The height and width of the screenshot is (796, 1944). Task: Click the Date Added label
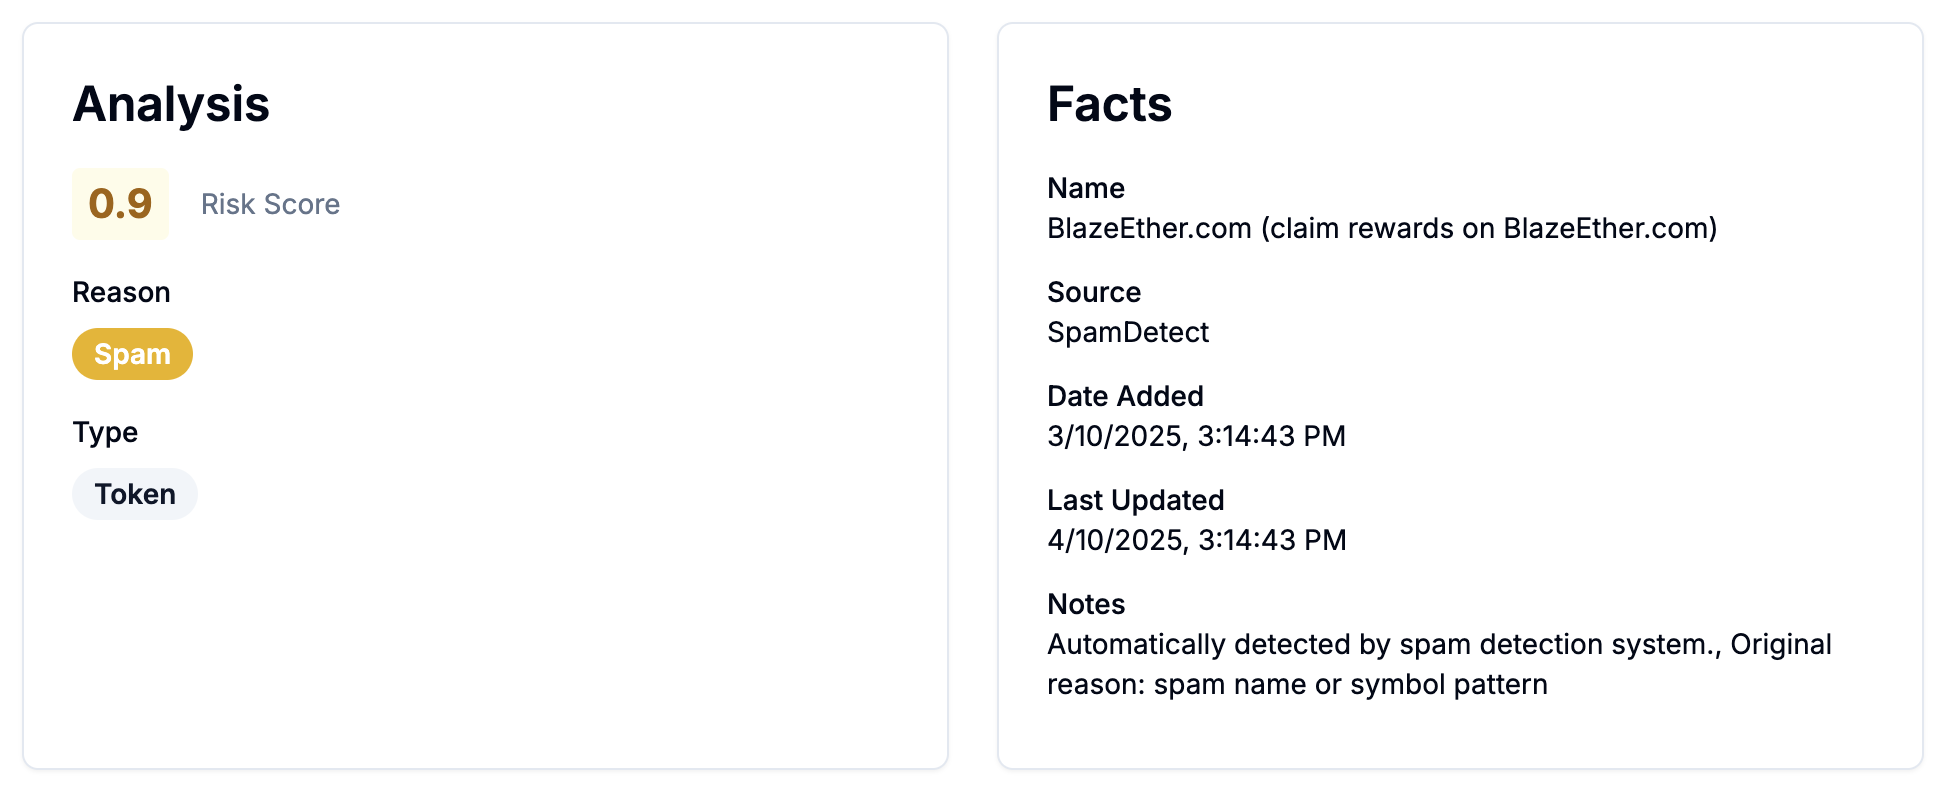tap(1124, 396)
